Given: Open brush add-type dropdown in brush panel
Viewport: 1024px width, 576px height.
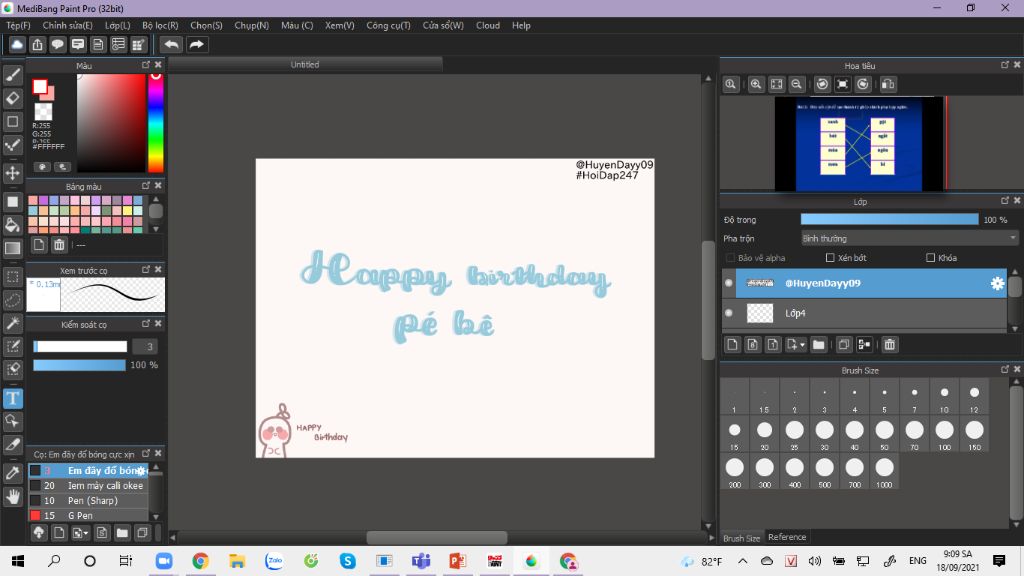Looking at the screenshot, I should pos(80,533).
